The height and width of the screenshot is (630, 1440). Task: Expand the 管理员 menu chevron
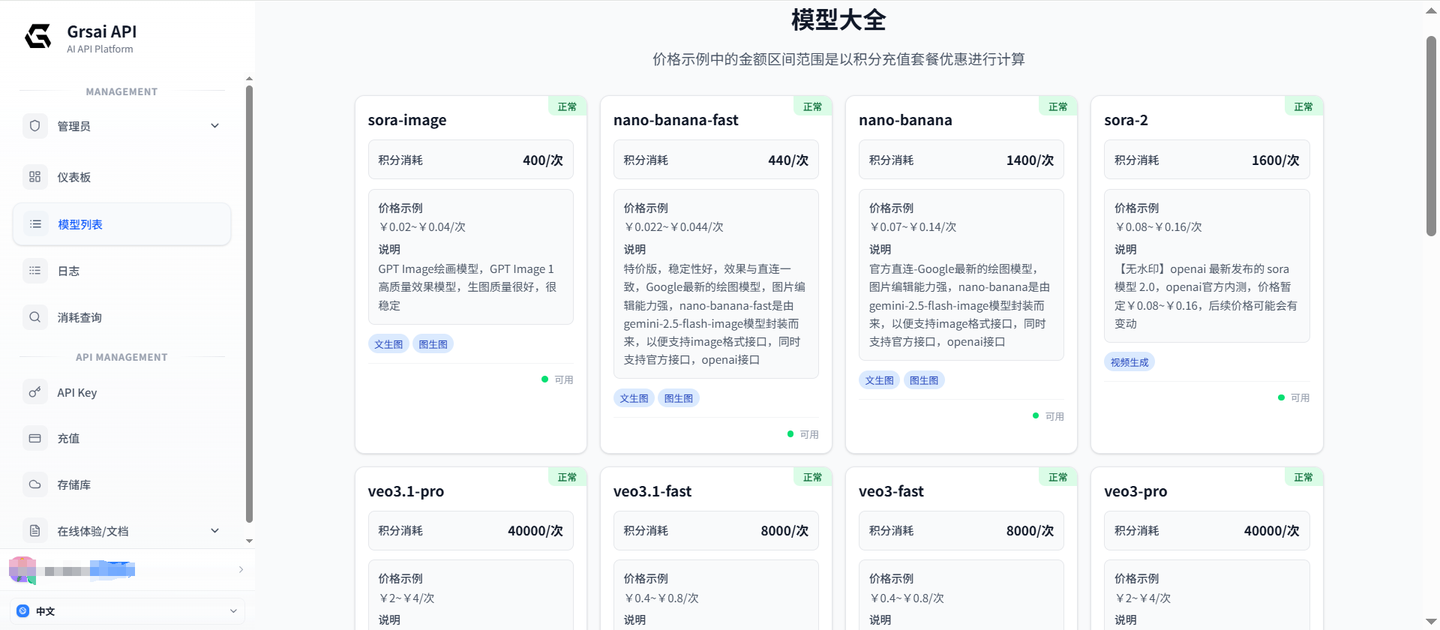coord(215,126)
